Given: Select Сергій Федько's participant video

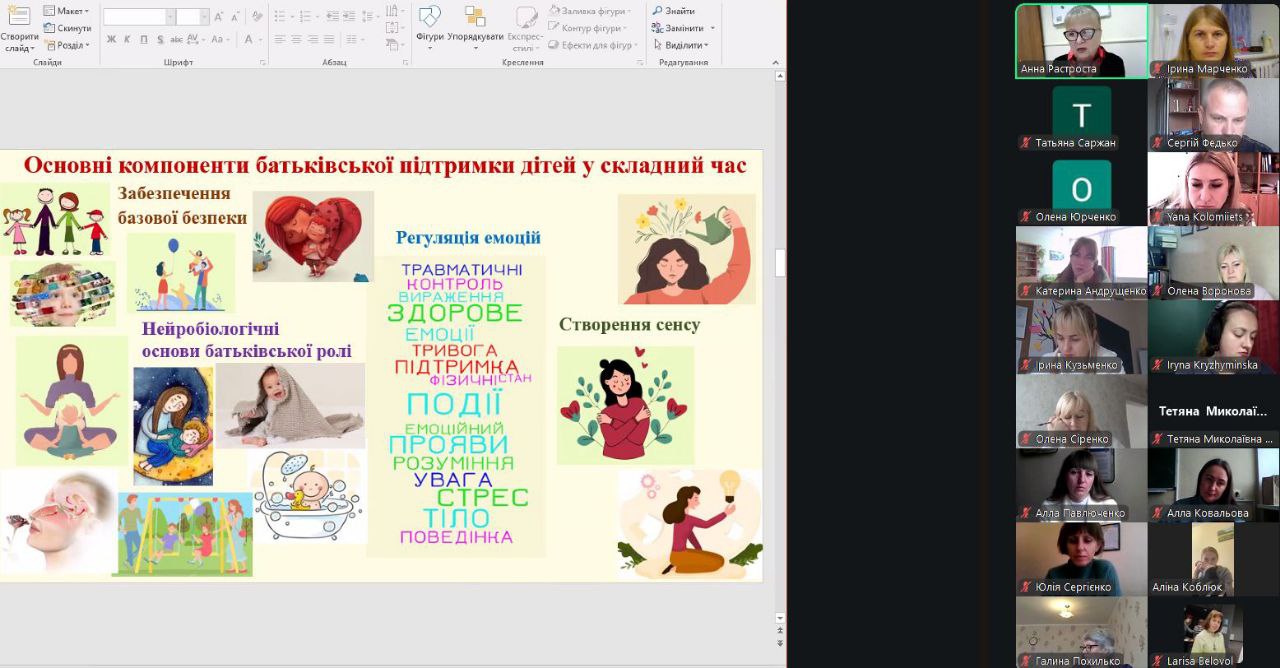Looking at the screenshot, I should point(1213,114).
